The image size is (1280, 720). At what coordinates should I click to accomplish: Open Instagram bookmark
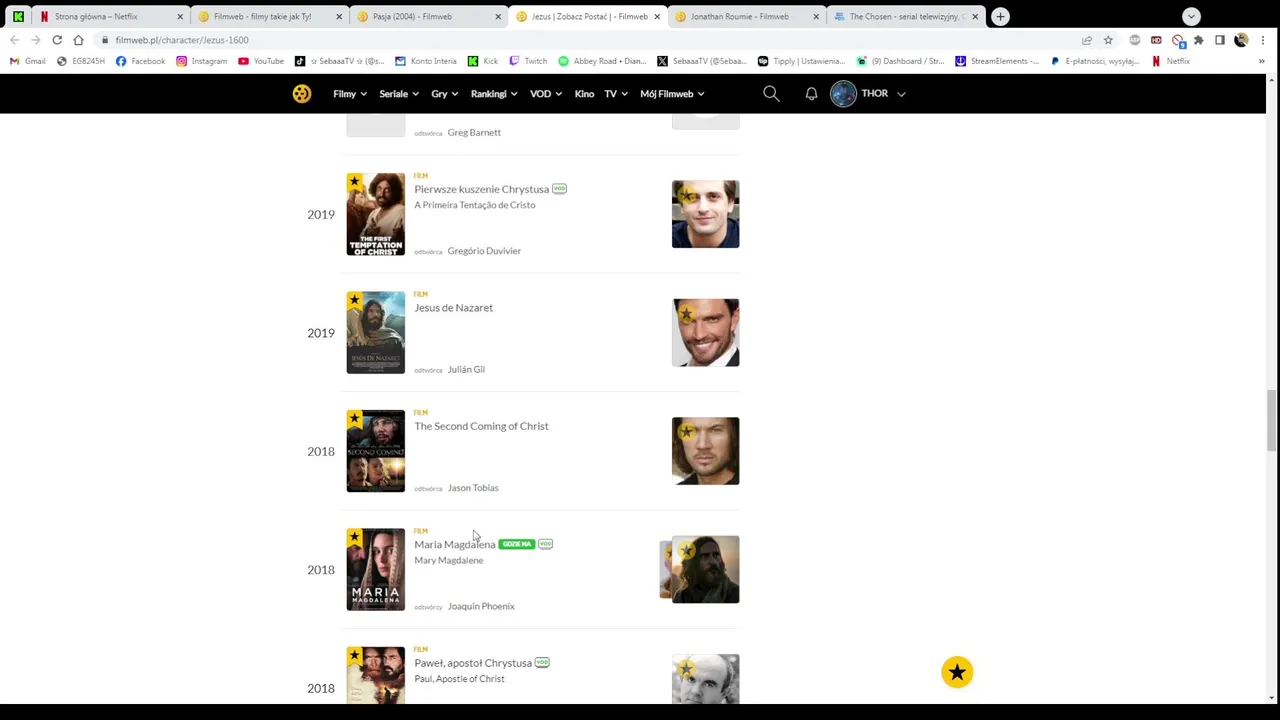[x=201, y=61]
